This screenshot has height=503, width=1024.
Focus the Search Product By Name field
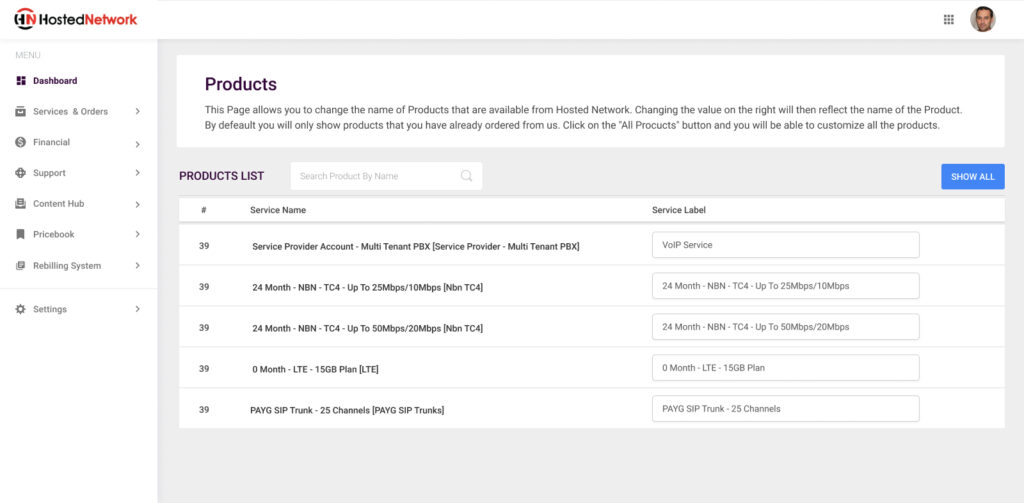point(386,176)
